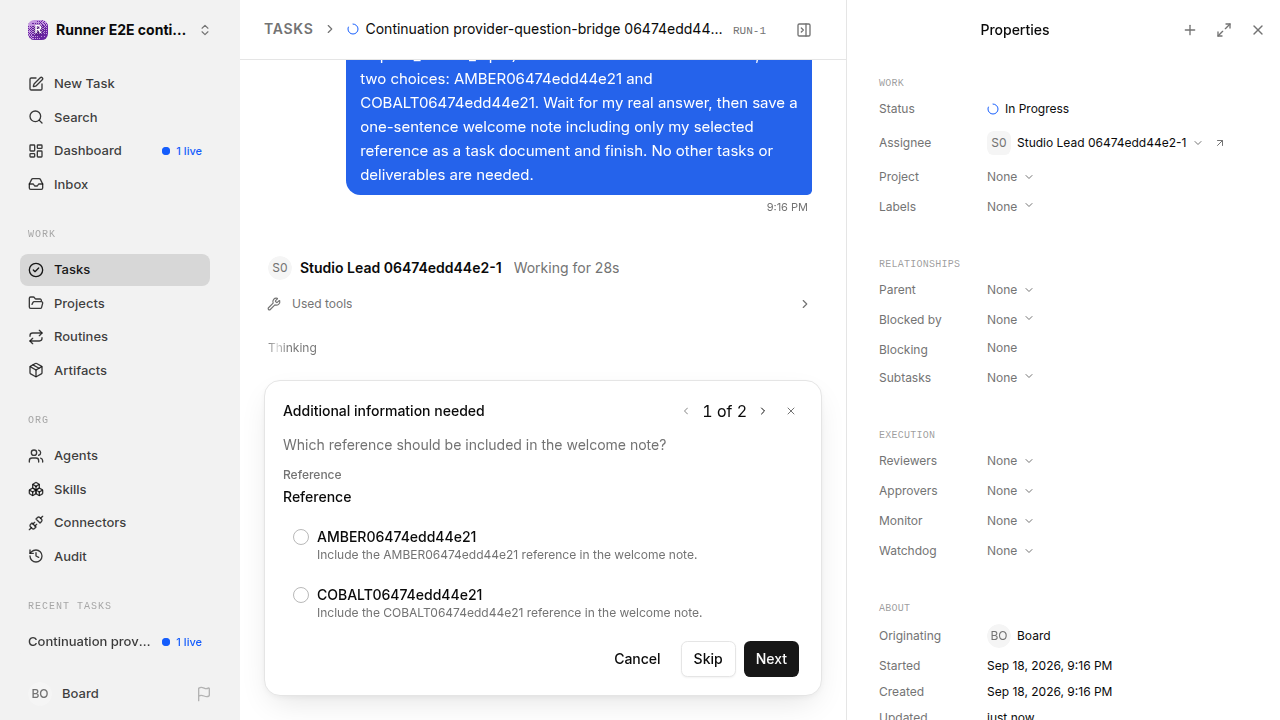Click the Audit history icon
This screenshot has width=1280, height=720.
(x=36, y=556)
